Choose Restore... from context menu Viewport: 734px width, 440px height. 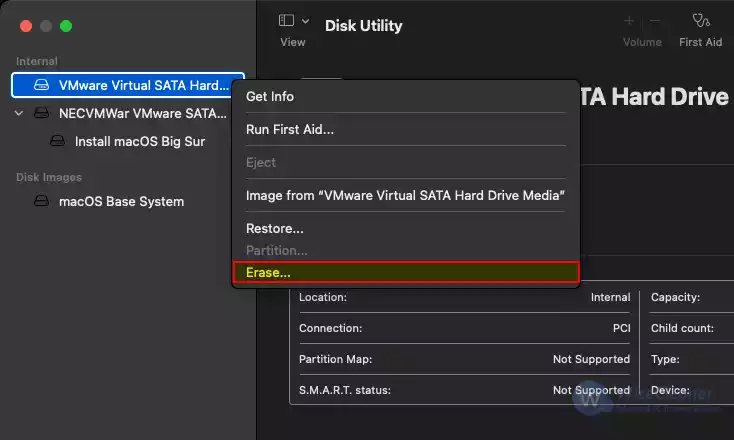pos(406,228)
